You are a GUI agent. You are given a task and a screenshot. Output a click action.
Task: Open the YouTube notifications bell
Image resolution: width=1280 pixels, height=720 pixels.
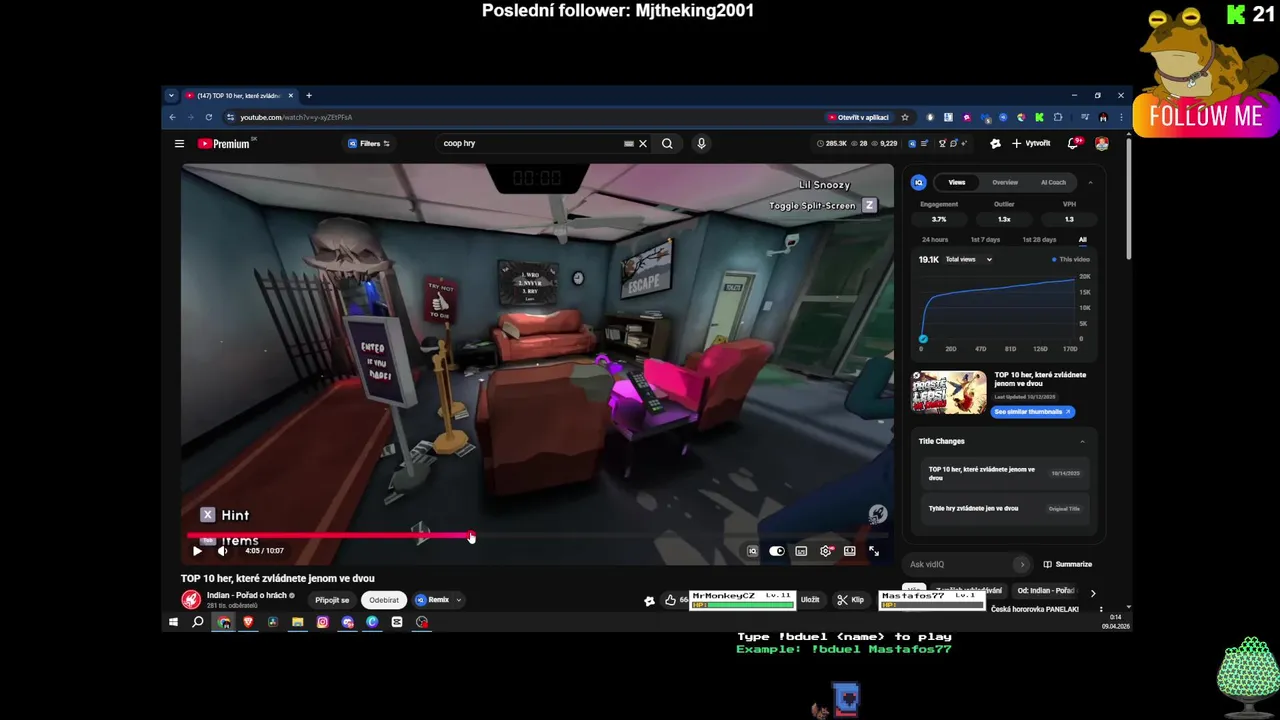1073,144
